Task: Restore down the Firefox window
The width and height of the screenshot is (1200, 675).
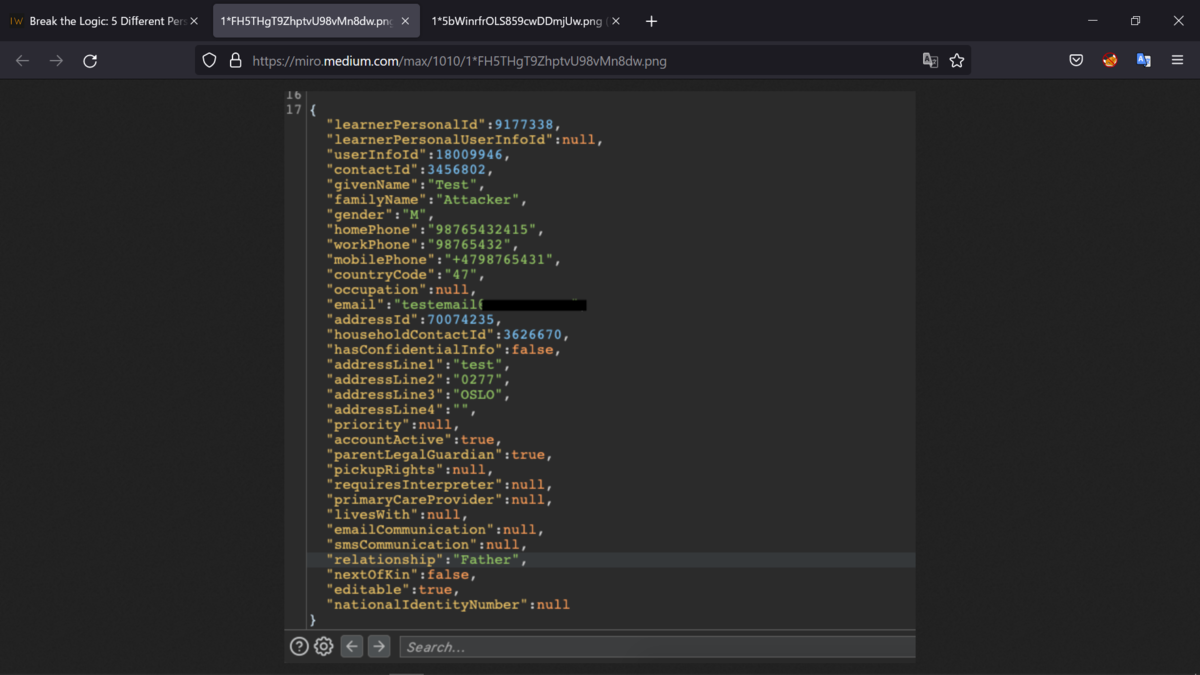Action: click(1135, 21)
